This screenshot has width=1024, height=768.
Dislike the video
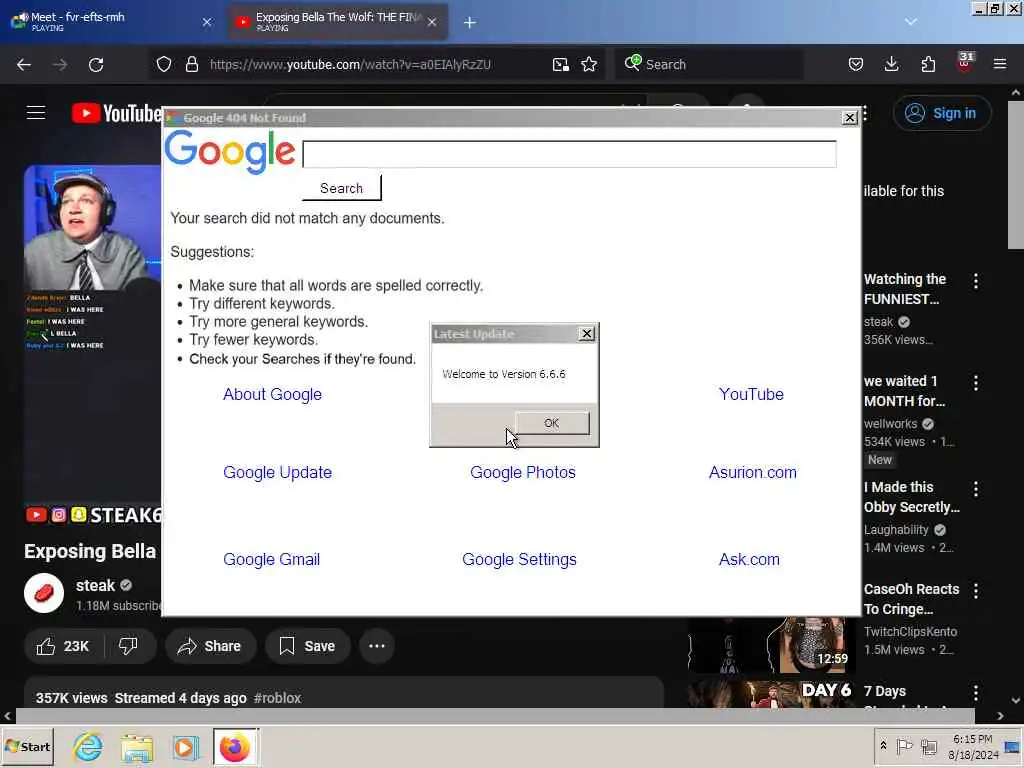point(129,646)
